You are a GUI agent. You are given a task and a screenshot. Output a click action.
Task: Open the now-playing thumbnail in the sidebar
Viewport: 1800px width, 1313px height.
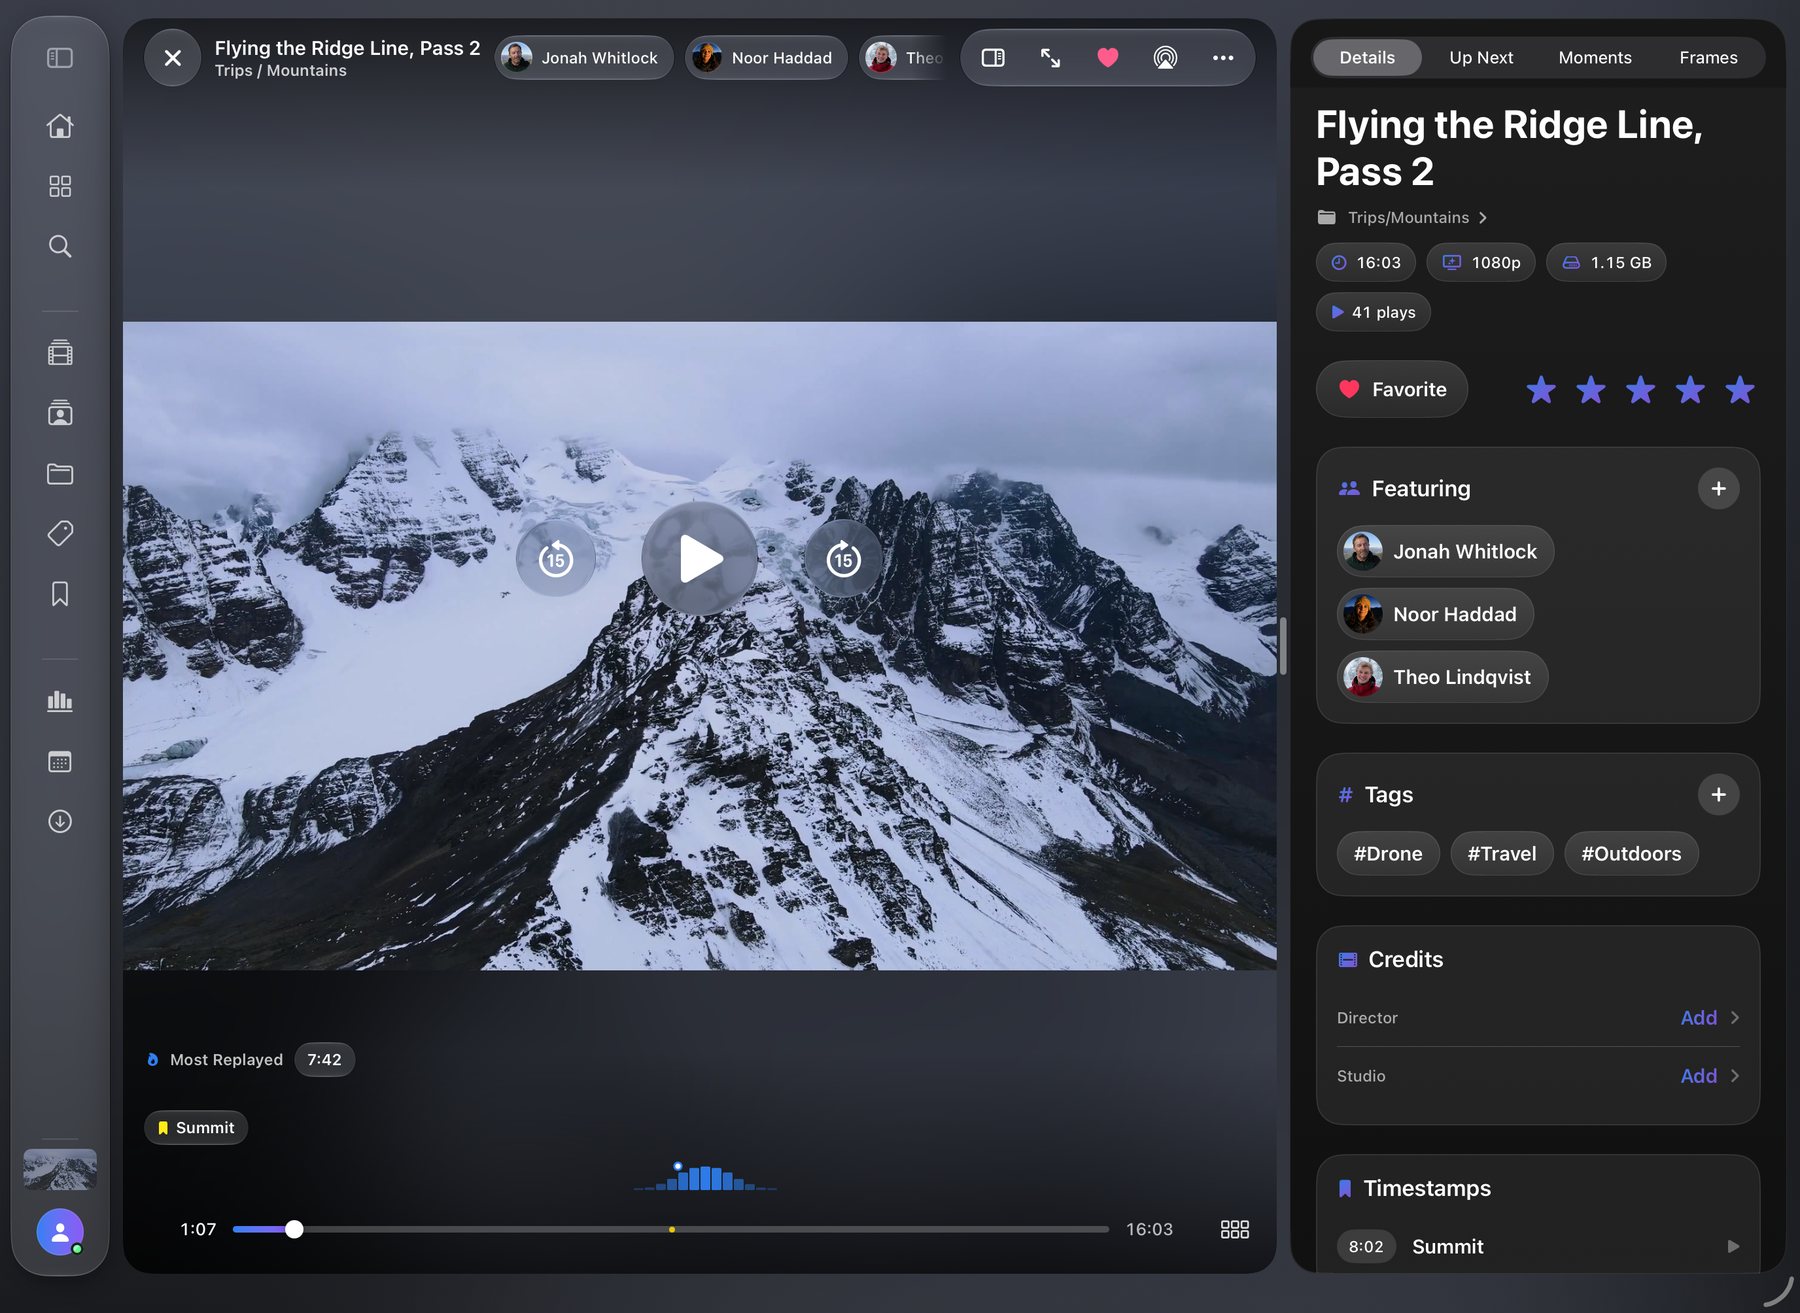point(60,1169)
